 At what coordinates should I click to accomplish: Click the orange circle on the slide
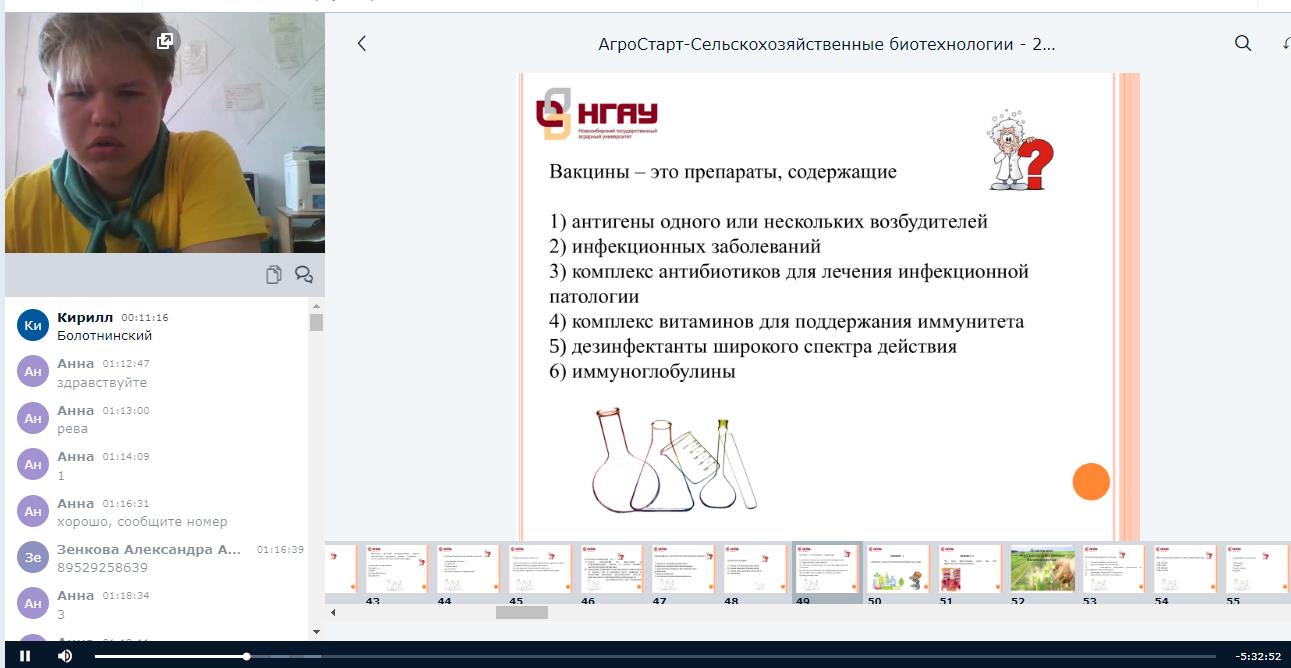click(1091, 481)
